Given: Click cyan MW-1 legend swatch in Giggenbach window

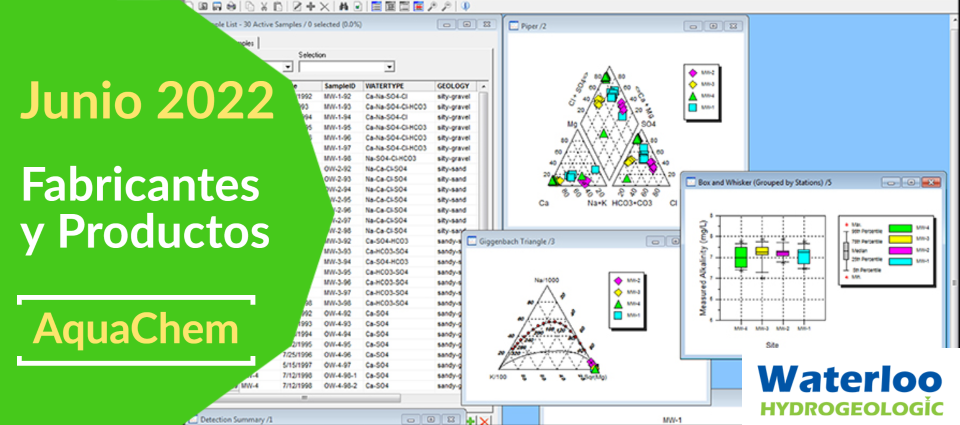Looking at the screenshot, I should click(618, 315).
